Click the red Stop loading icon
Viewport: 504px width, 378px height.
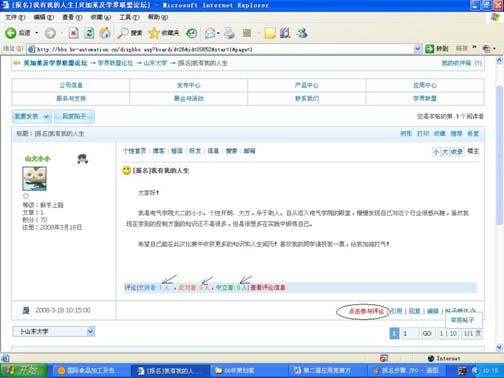tap(73, 33)
